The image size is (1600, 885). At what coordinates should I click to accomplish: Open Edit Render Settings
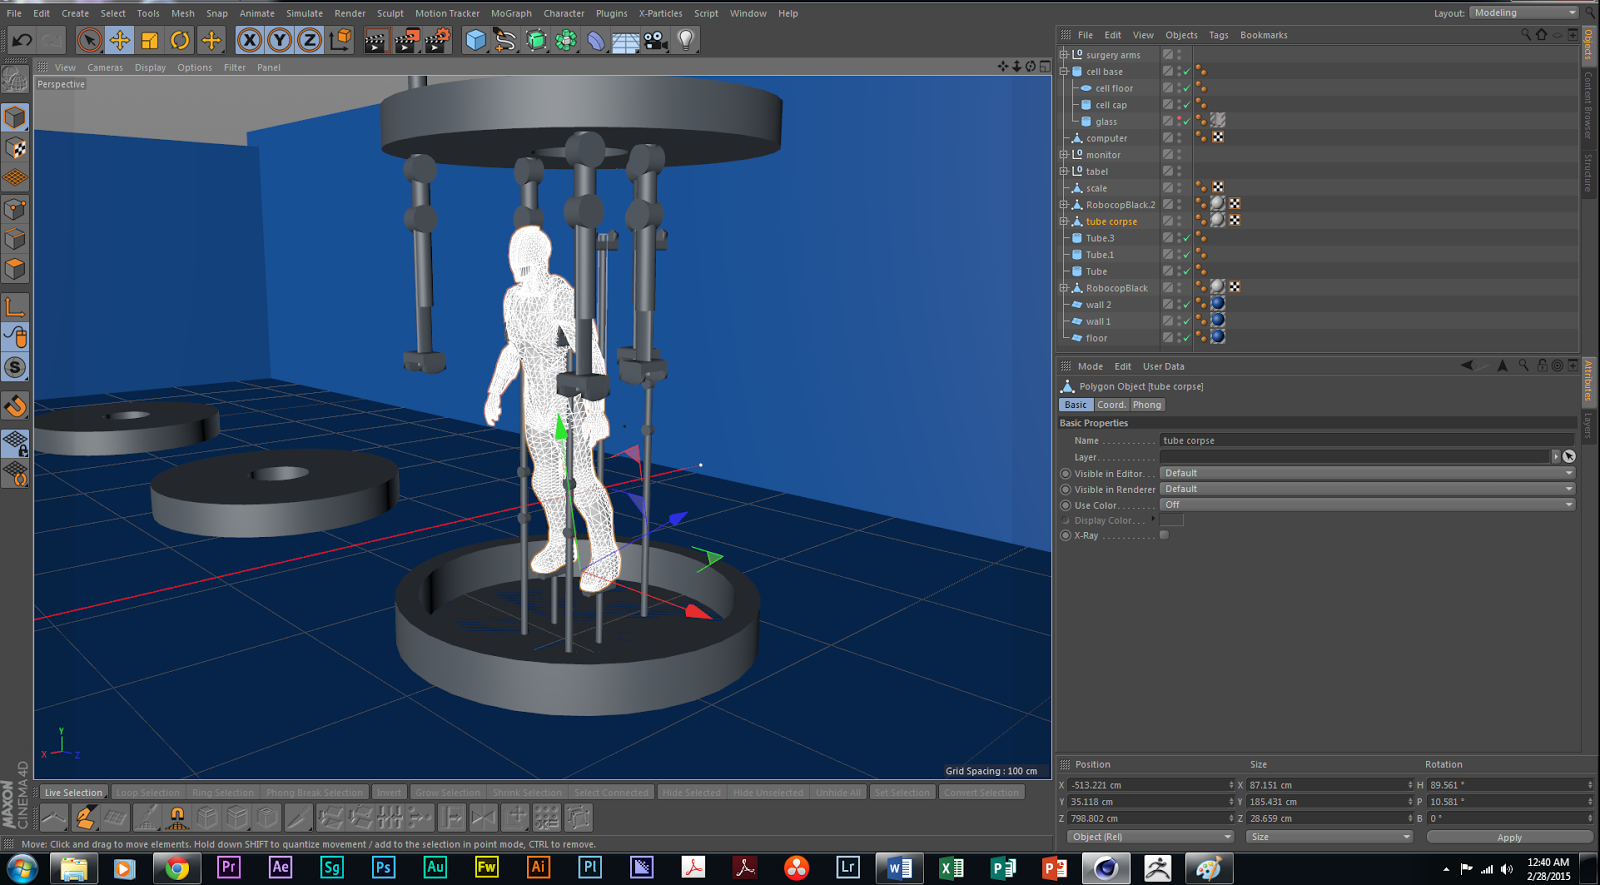(x=437, y=40)
